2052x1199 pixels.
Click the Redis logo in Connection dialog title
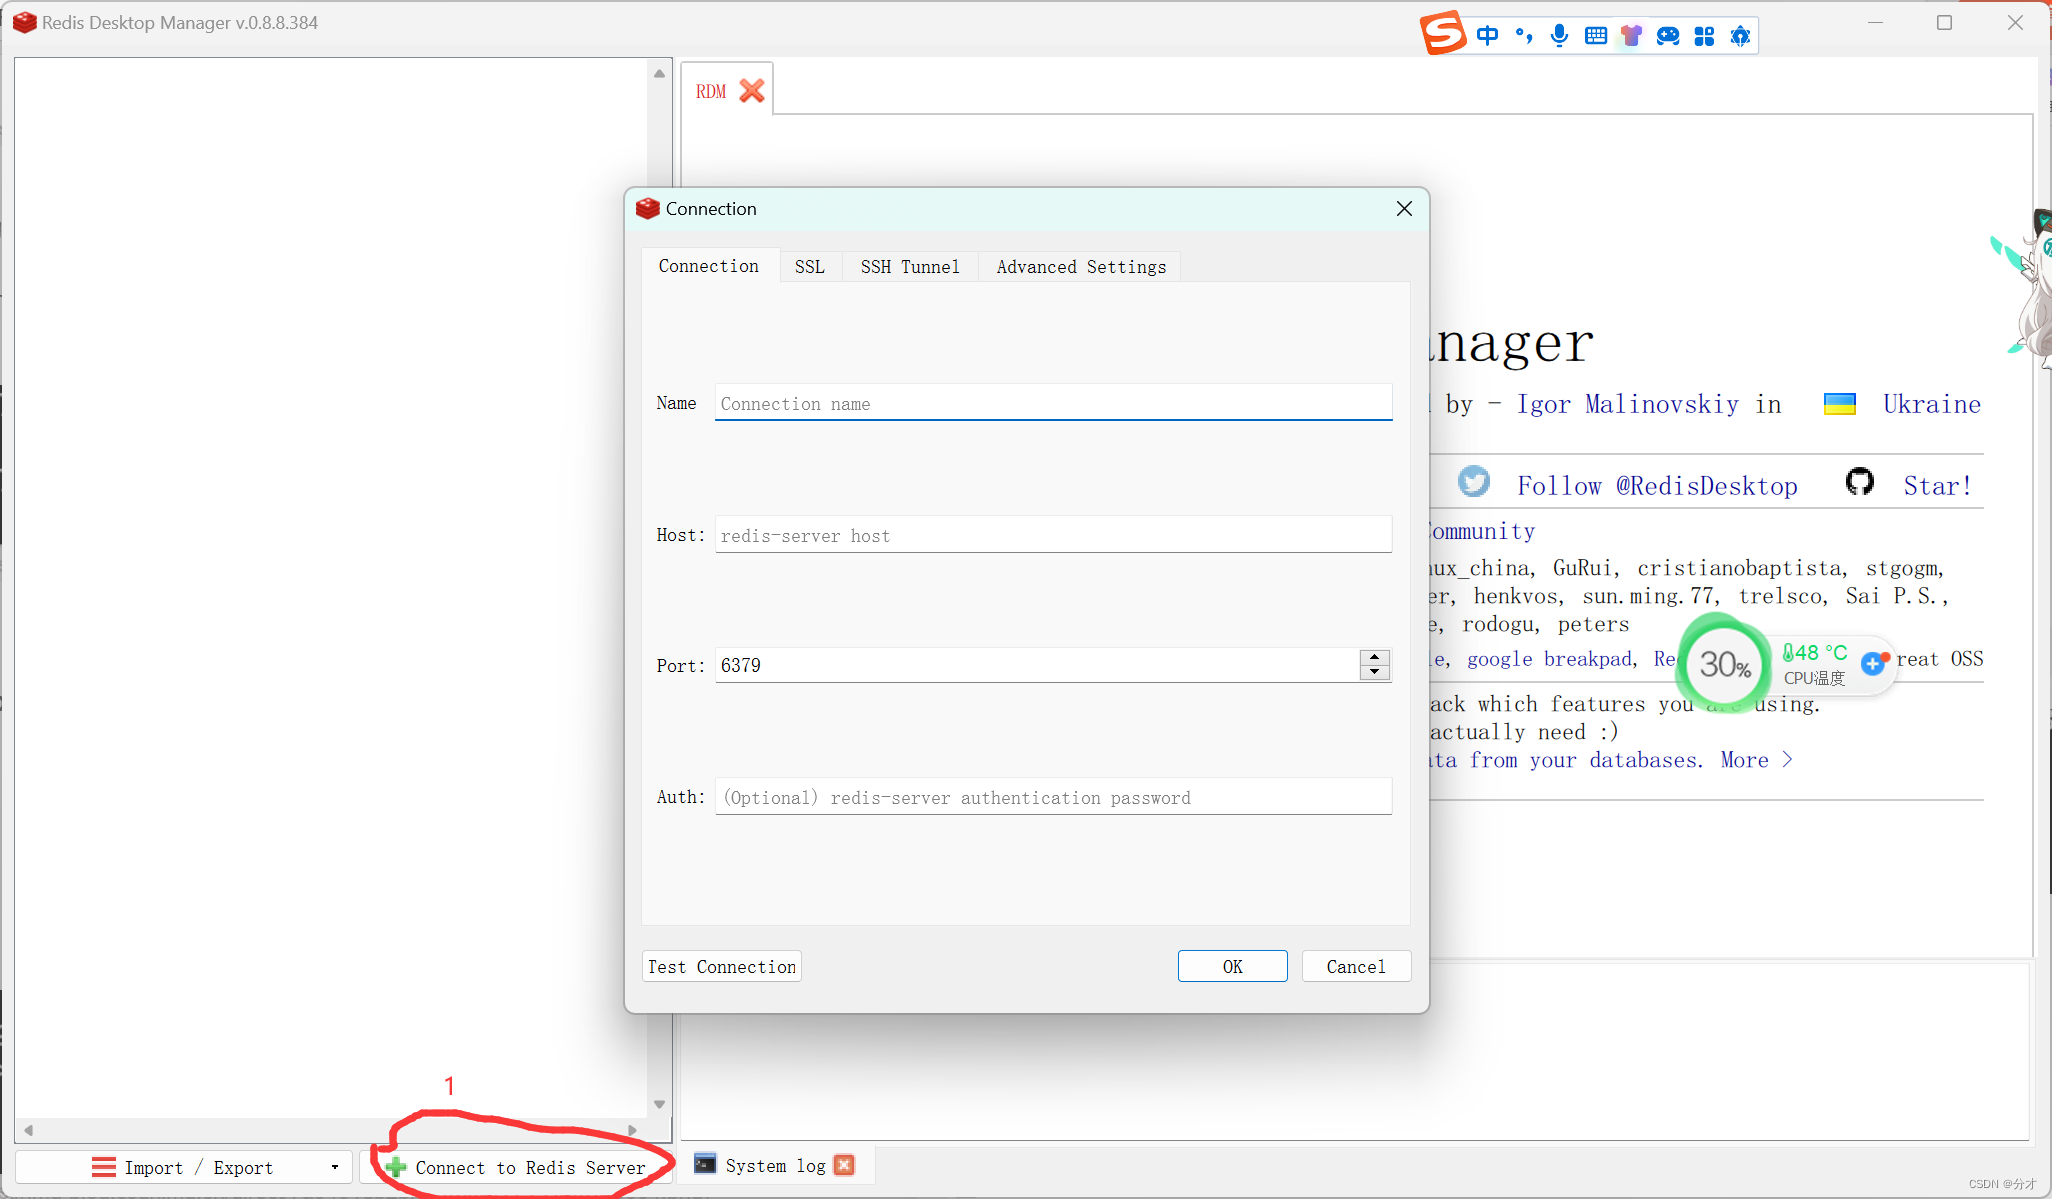coord(648,208)
